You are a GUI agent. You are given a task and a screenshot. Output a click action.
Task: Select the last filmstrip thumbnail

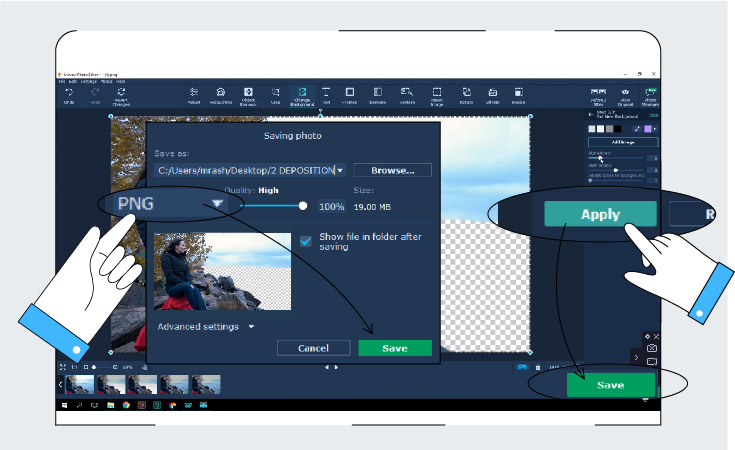coord(206,384)
